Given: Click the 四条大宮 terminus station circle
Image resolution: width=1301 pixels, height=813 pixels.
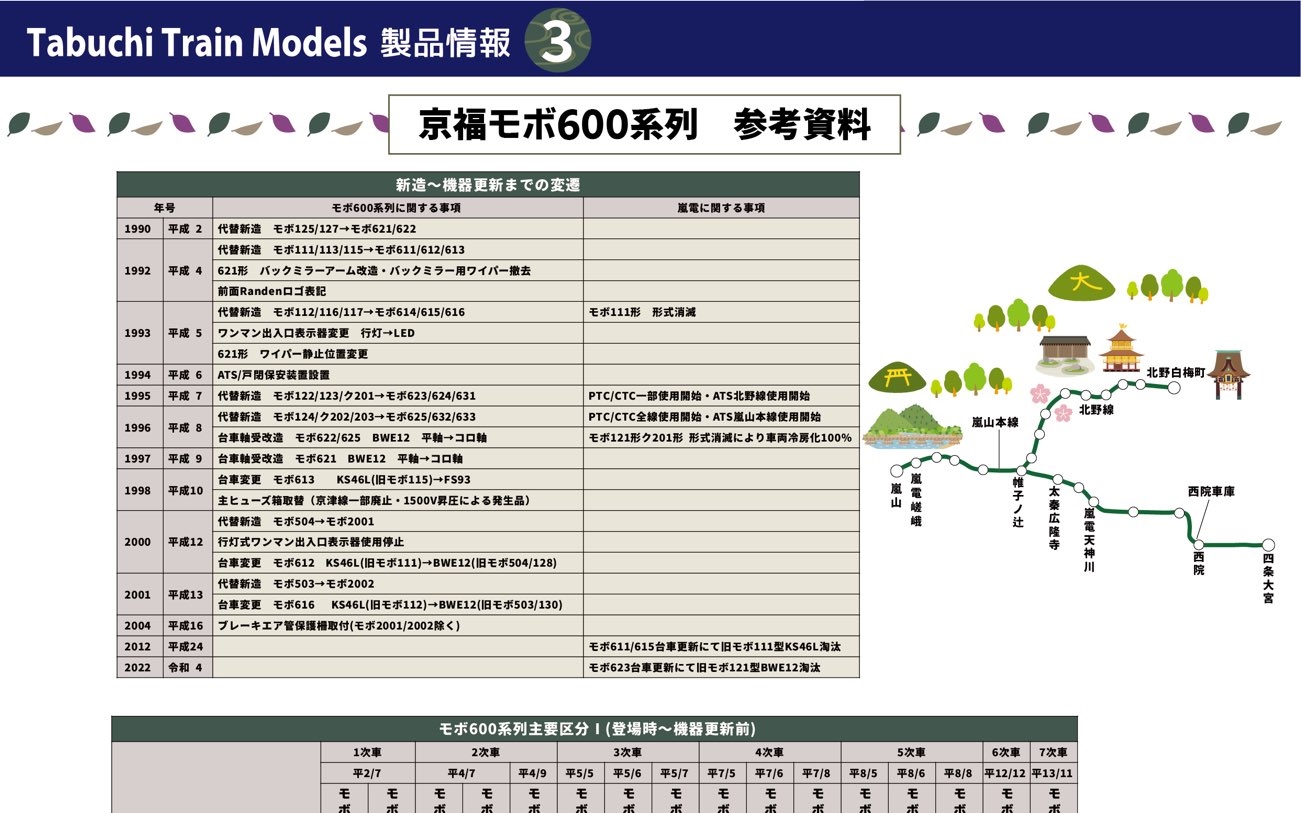Looking at the screenshot, I should click(x=1268, y=544).
